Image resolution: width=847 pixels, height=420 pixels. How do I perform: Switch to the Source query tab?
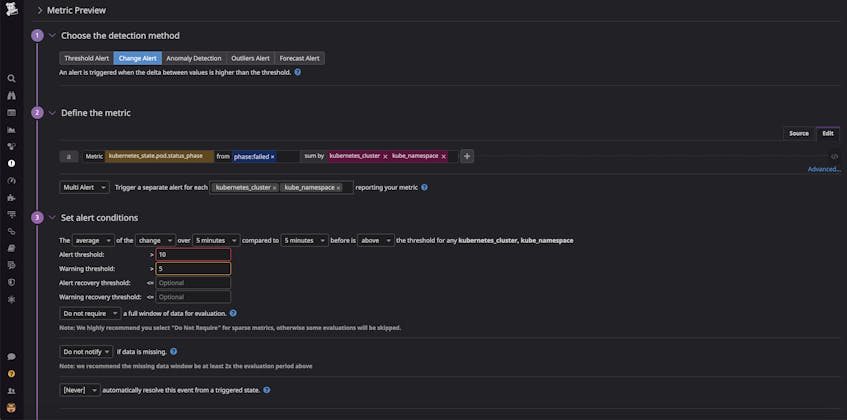[799, 133]
